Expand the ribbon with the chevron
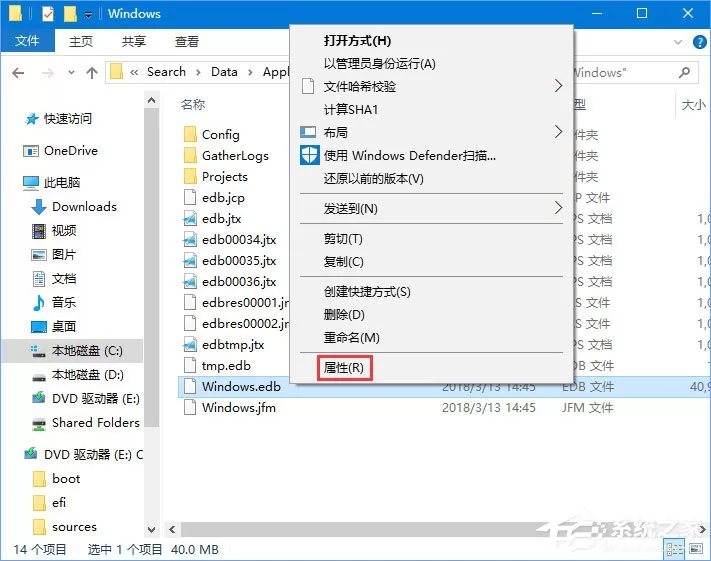Screen dimensions: 711x561 click(x=678, y=42)
